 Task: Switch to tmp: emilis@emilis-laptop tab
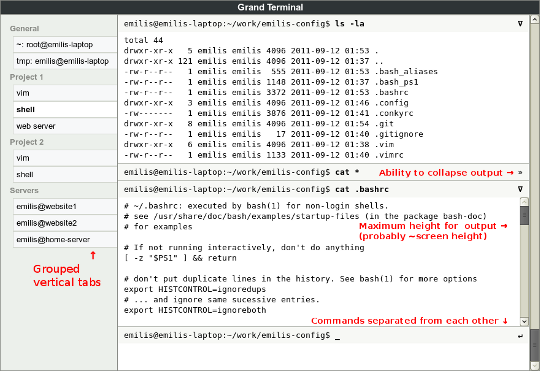tap(65, 61)
